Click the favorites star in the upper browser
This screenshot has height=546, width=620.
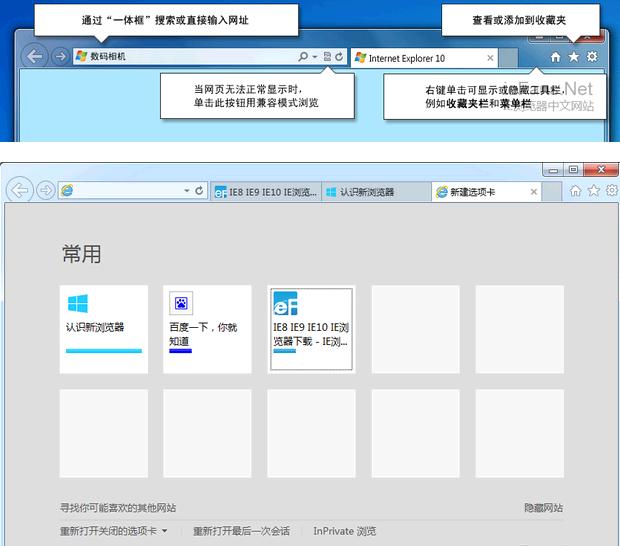click(x=574, y=57)
